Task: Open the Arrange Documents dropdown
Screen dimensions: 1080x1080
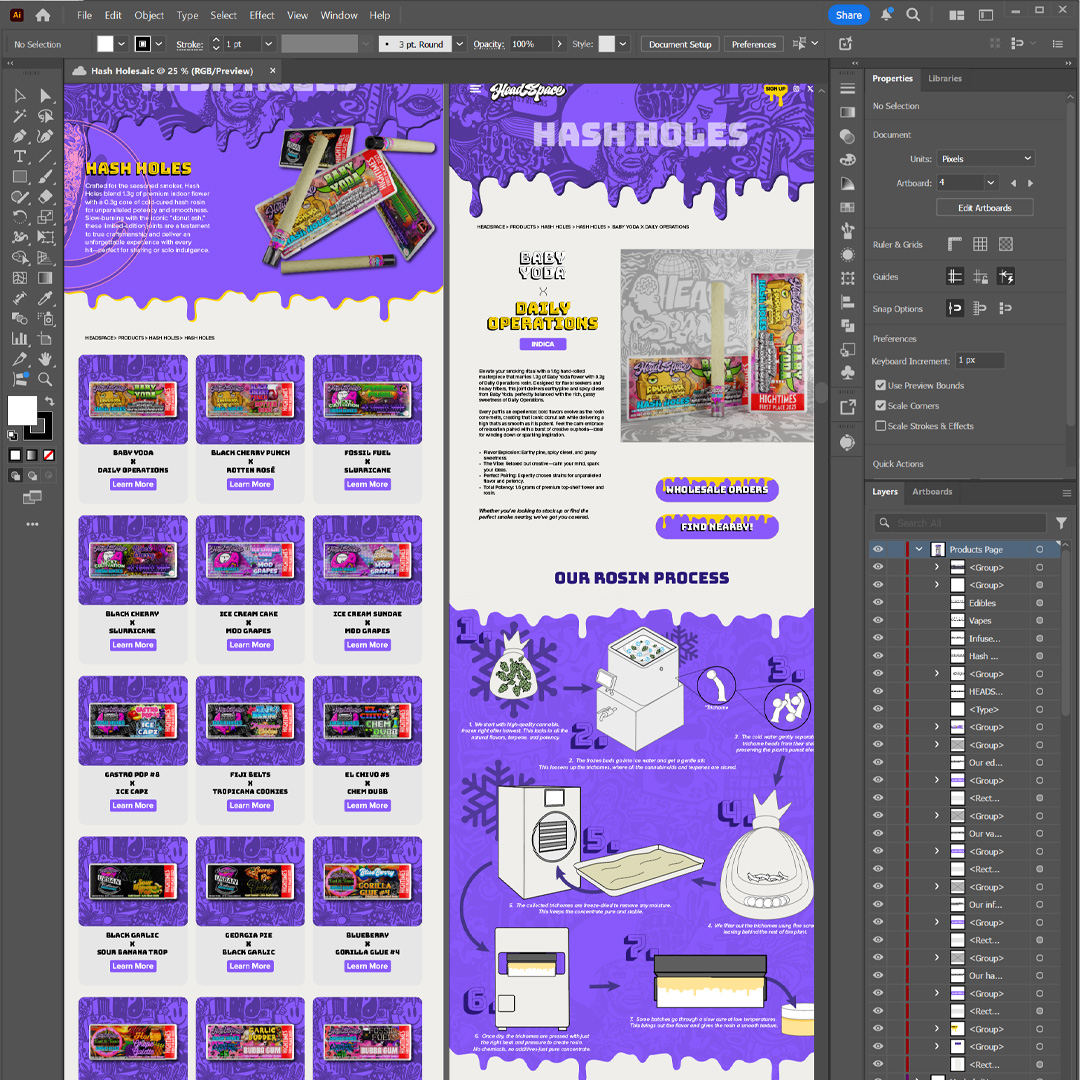Action: pos(957,15)
